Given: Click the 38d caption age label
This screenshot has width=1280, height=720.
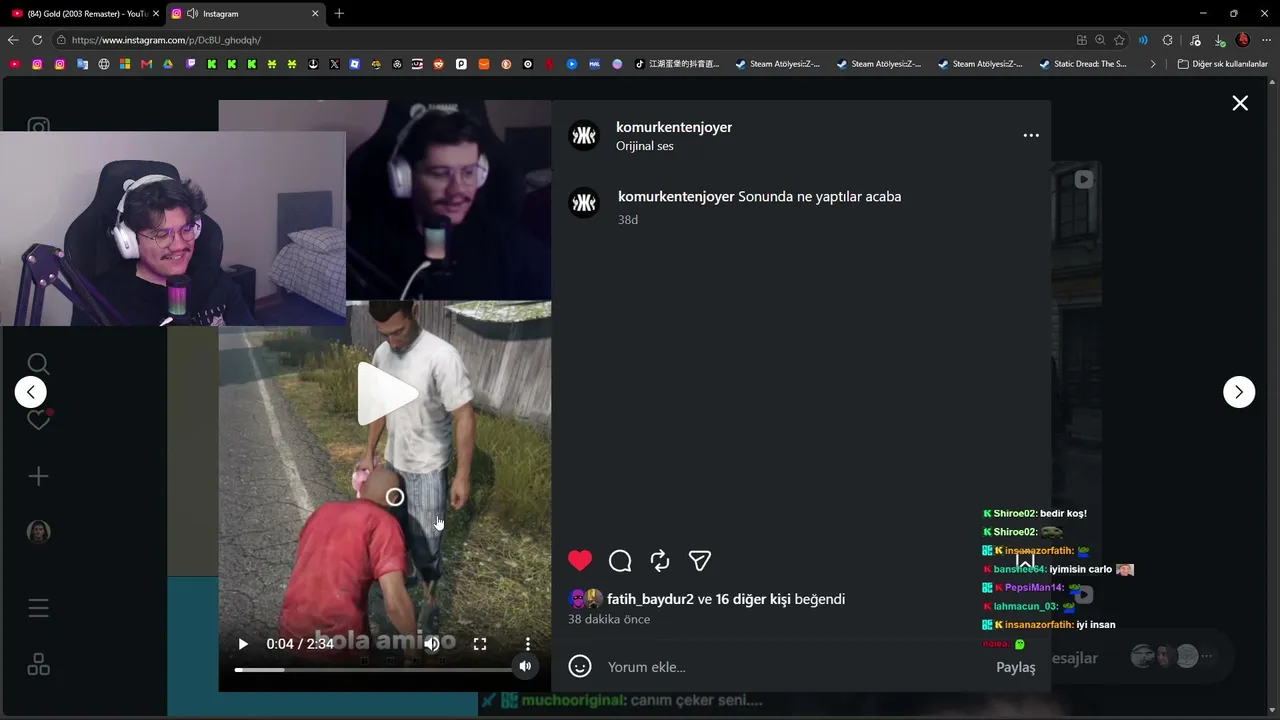Looking at the screenshot, I should (628, 220).
